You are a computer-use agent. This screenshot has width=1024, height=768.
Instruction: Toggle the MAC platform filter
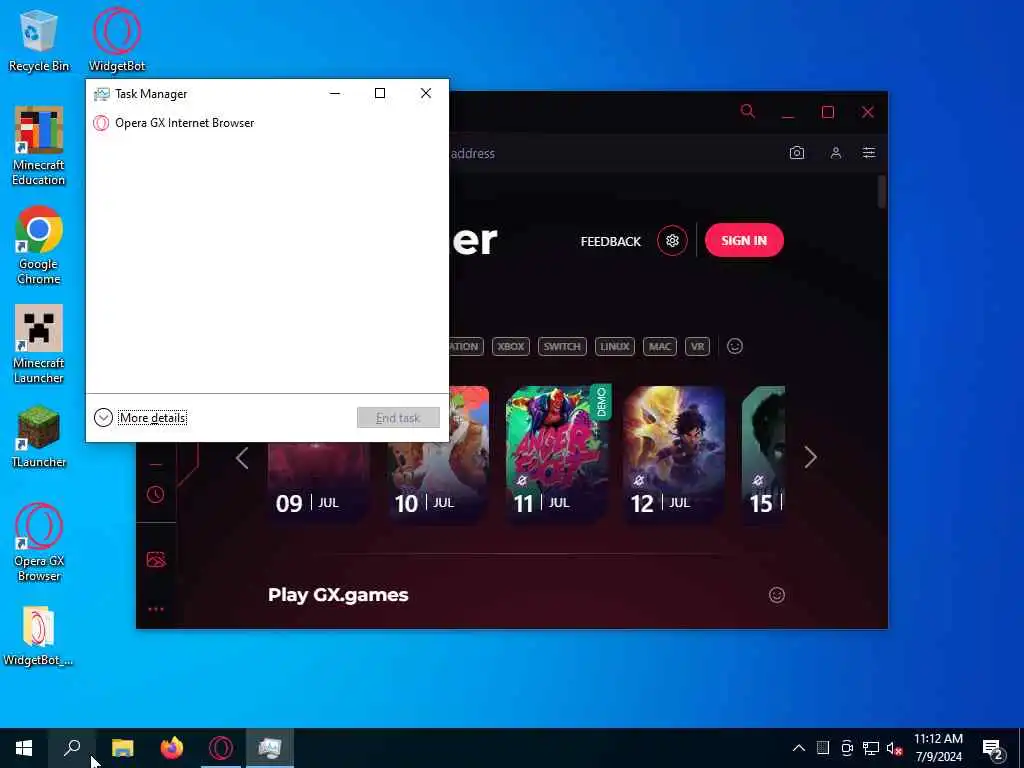pos(660,346)
